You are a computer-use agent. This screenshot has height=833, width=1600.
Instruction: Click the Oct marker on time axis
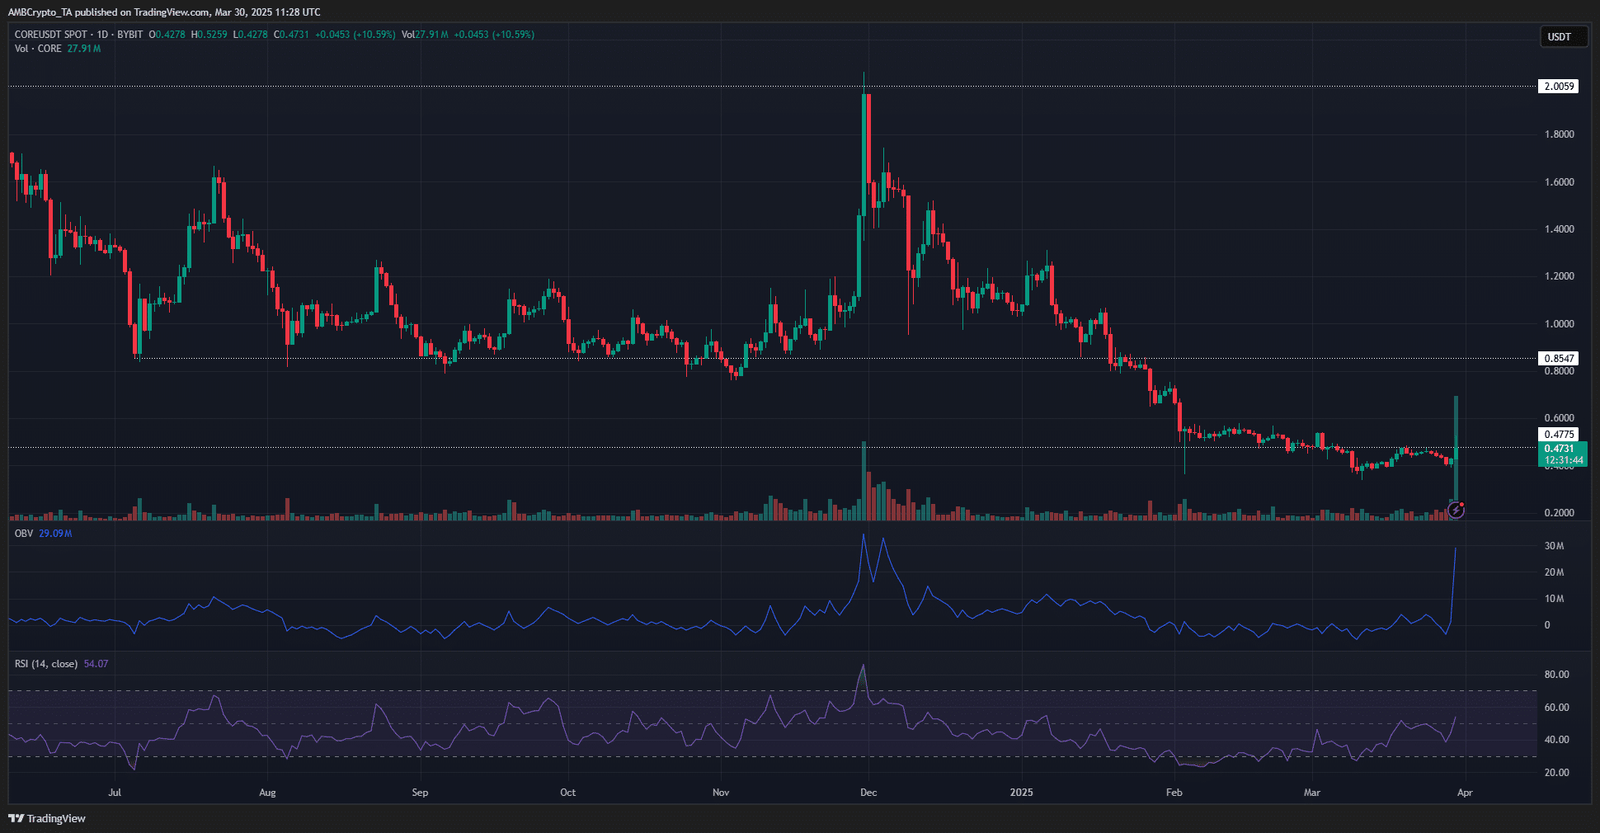(x=567, y=792)
